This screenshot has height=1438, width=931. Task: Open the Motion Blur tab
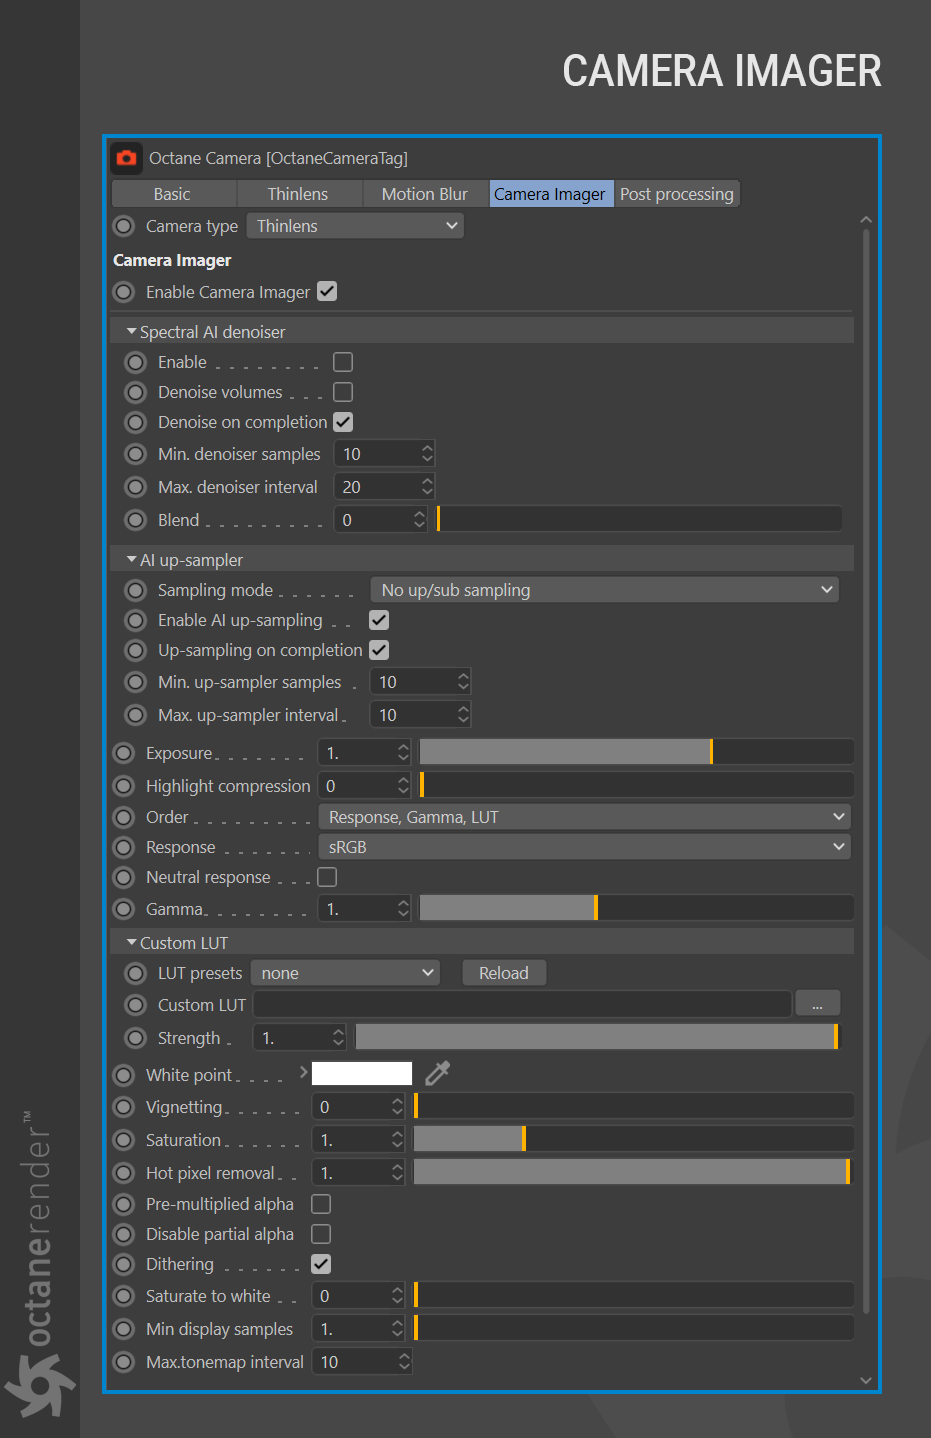click(x=425, y=194)
